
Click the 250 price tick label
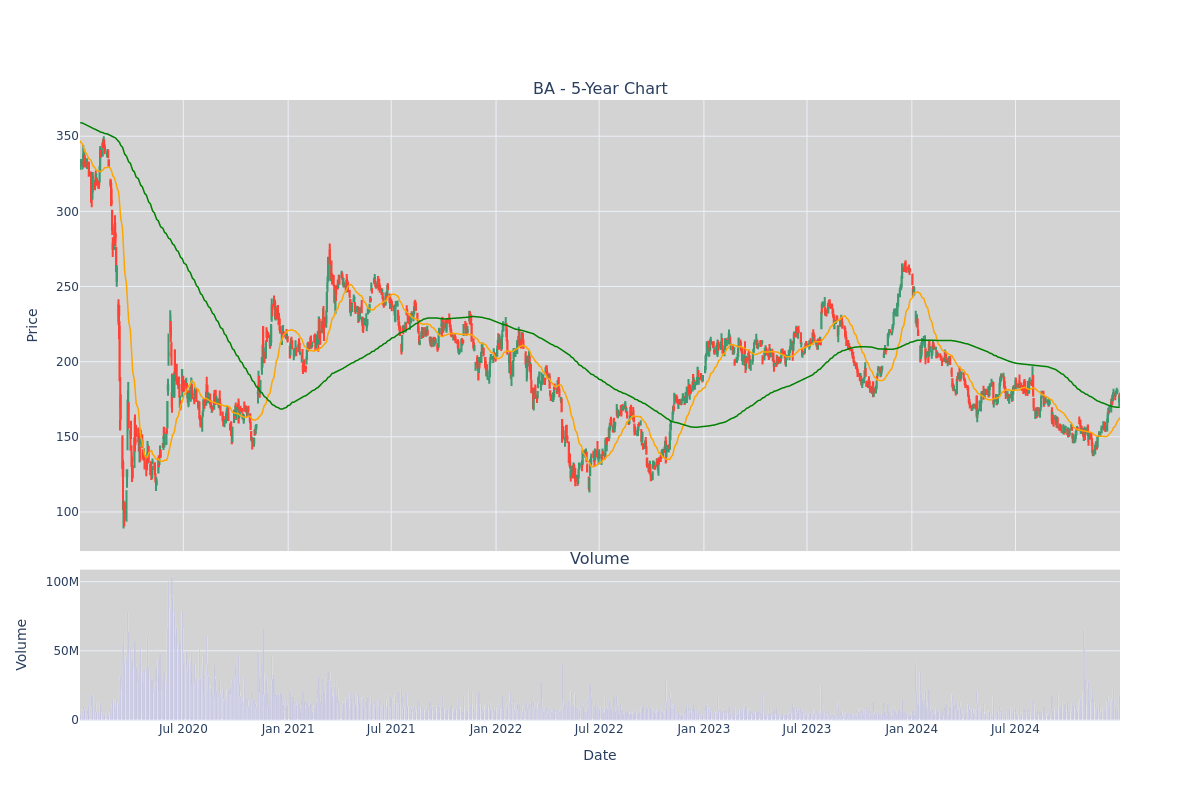(67, 286)
